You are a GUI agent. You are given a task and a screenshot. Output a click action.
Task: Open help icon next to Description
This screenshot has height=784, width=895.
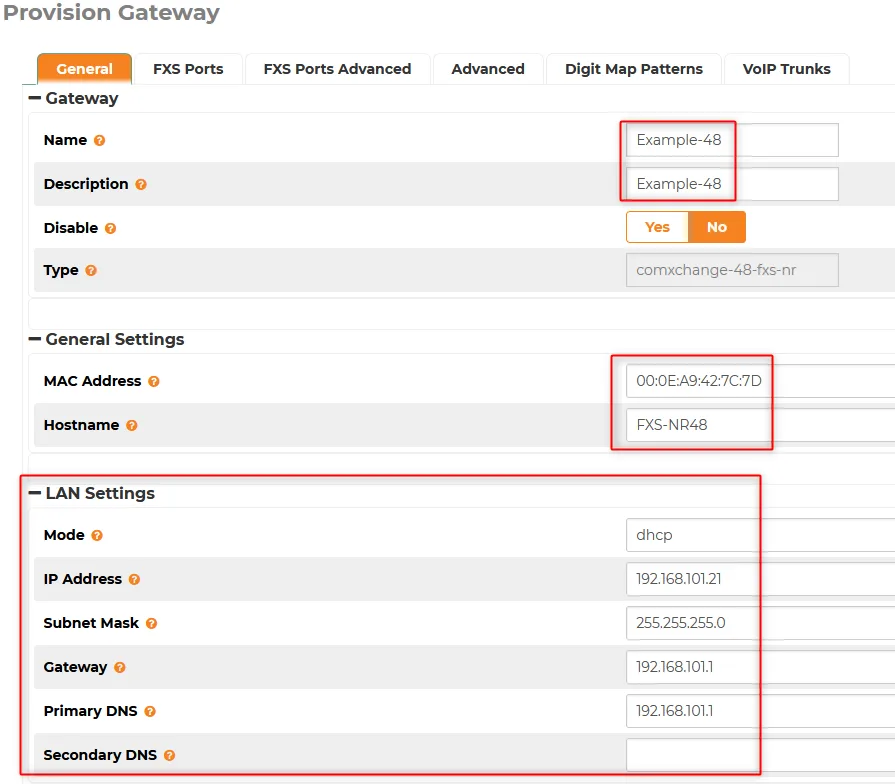click(x=141, y=184)
